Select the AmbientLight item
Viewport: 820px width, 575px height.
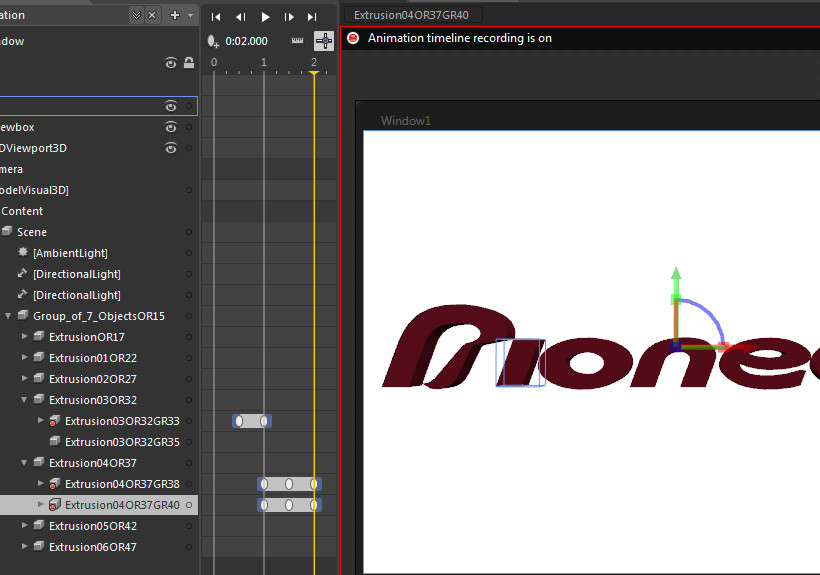click(x=70, y=253)
